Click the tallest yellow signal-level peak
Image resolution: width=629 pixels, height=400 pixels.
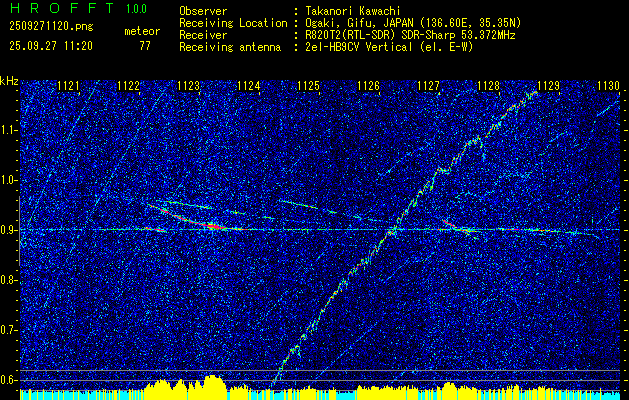tap(214, 387)
